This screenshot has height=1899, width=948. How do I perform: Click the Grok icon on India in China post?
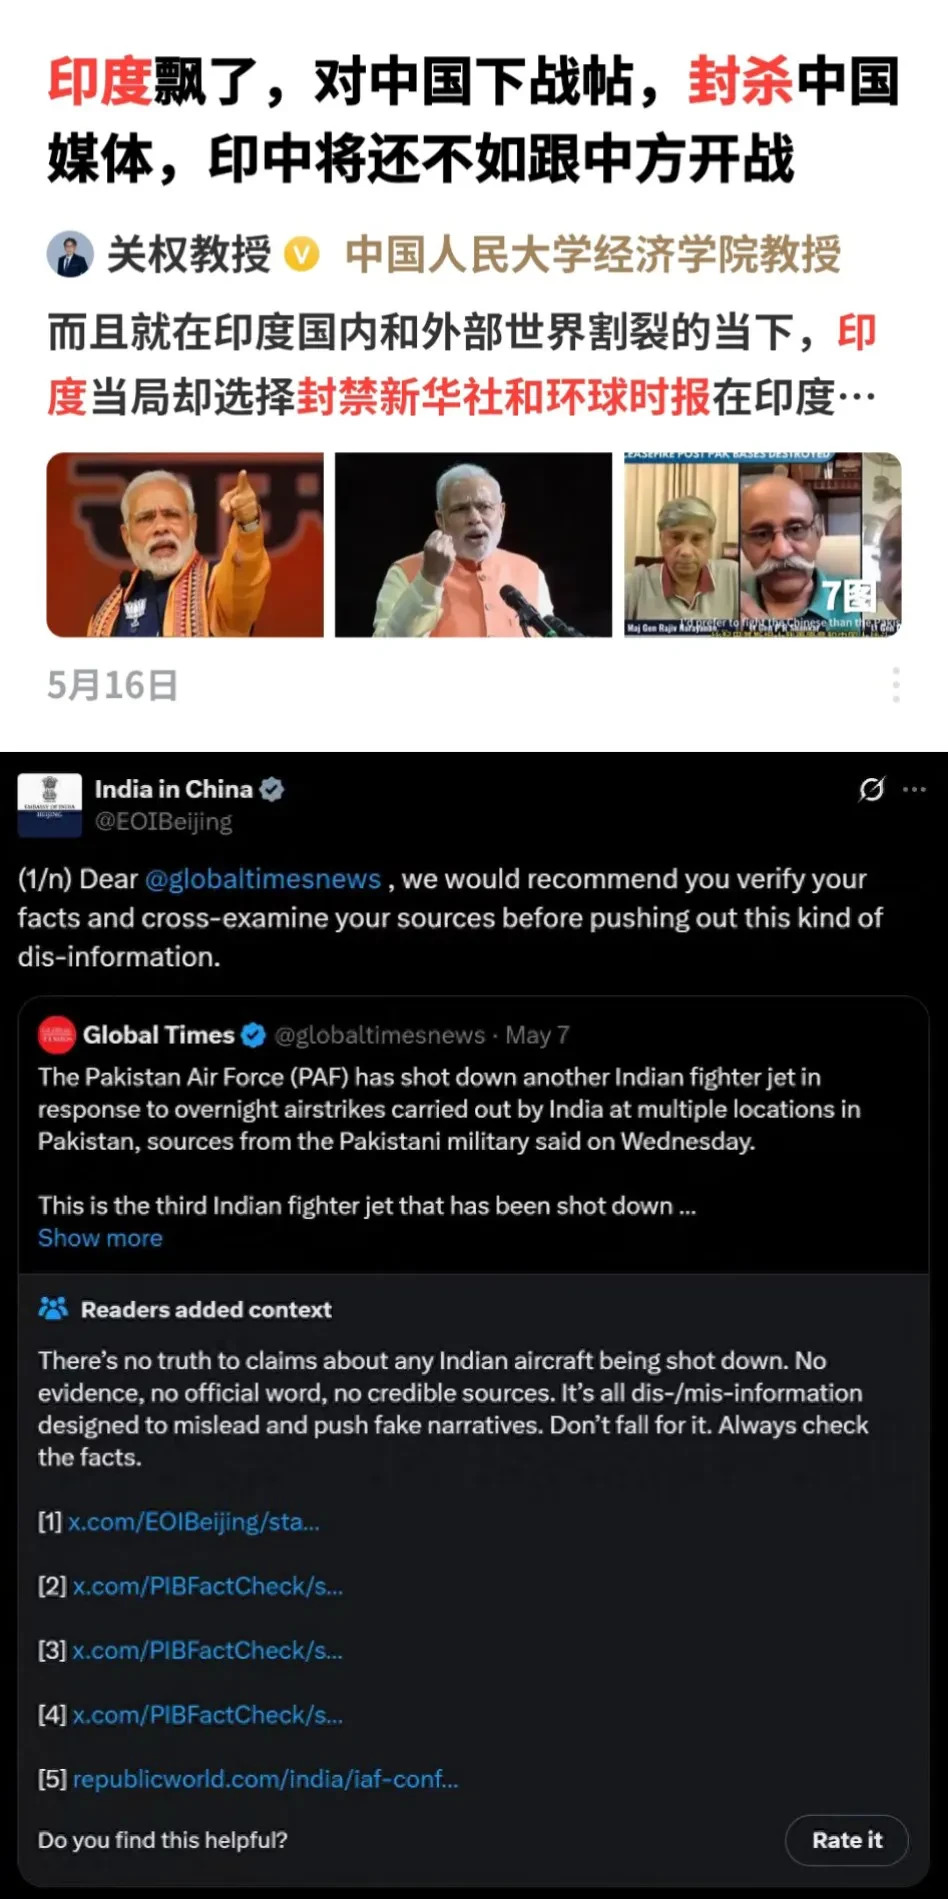(x=871, y=789)
